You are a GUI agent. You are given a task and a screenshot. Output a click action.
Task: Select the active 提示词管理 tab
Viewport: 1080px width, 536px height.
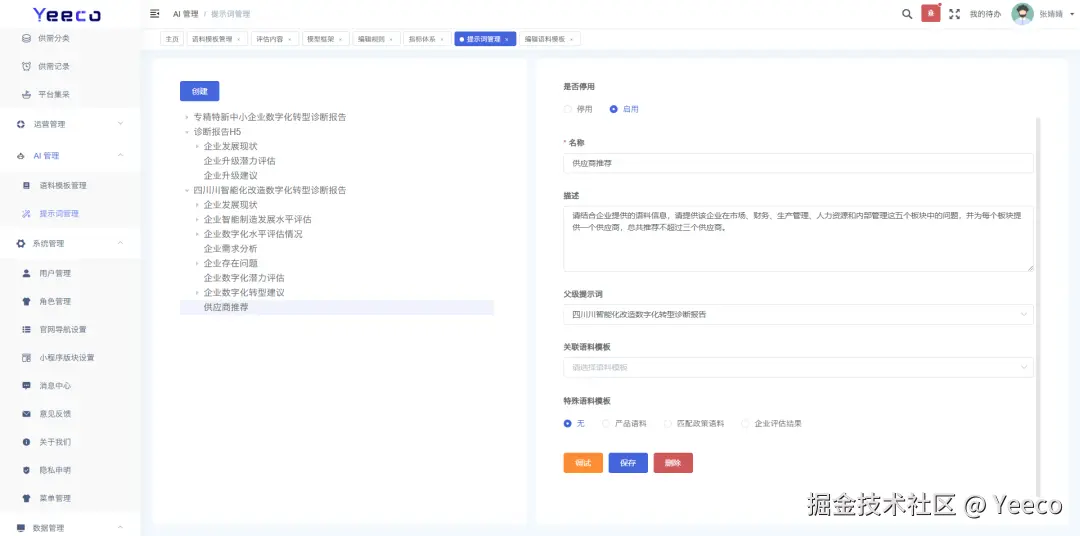click(483, 39)
